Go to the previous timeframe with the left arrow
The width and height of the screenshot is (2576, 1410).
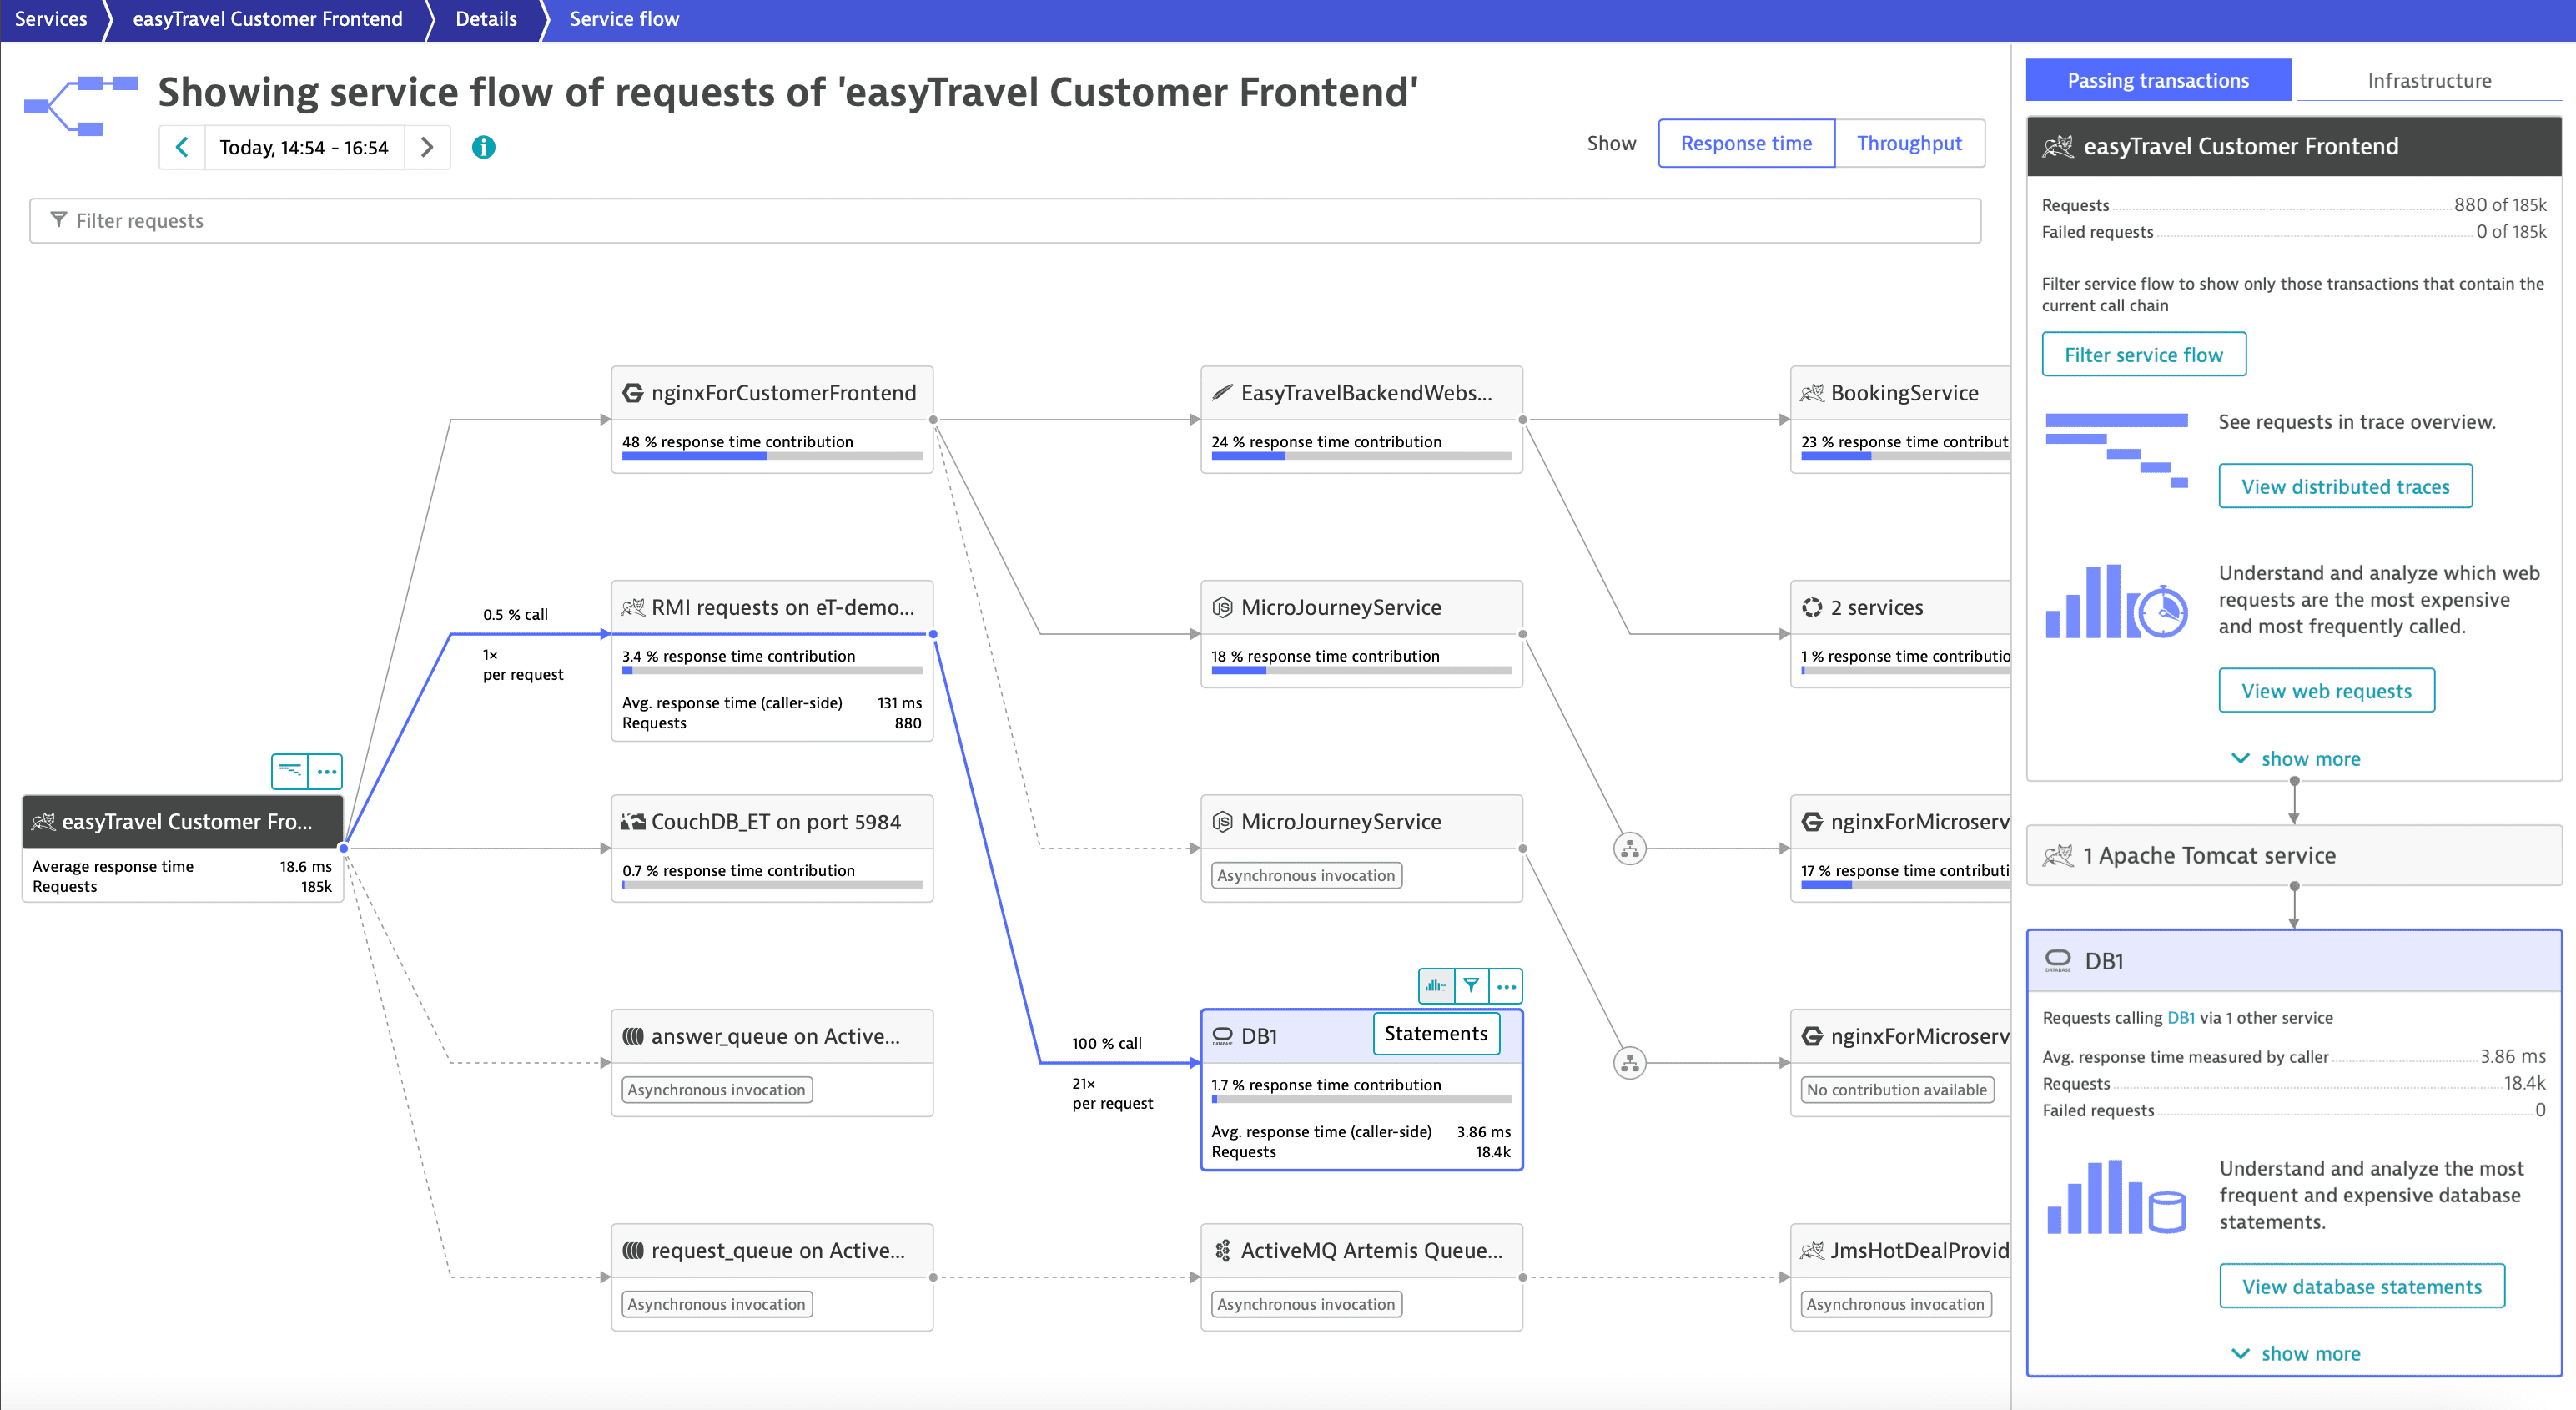point(182,147)
